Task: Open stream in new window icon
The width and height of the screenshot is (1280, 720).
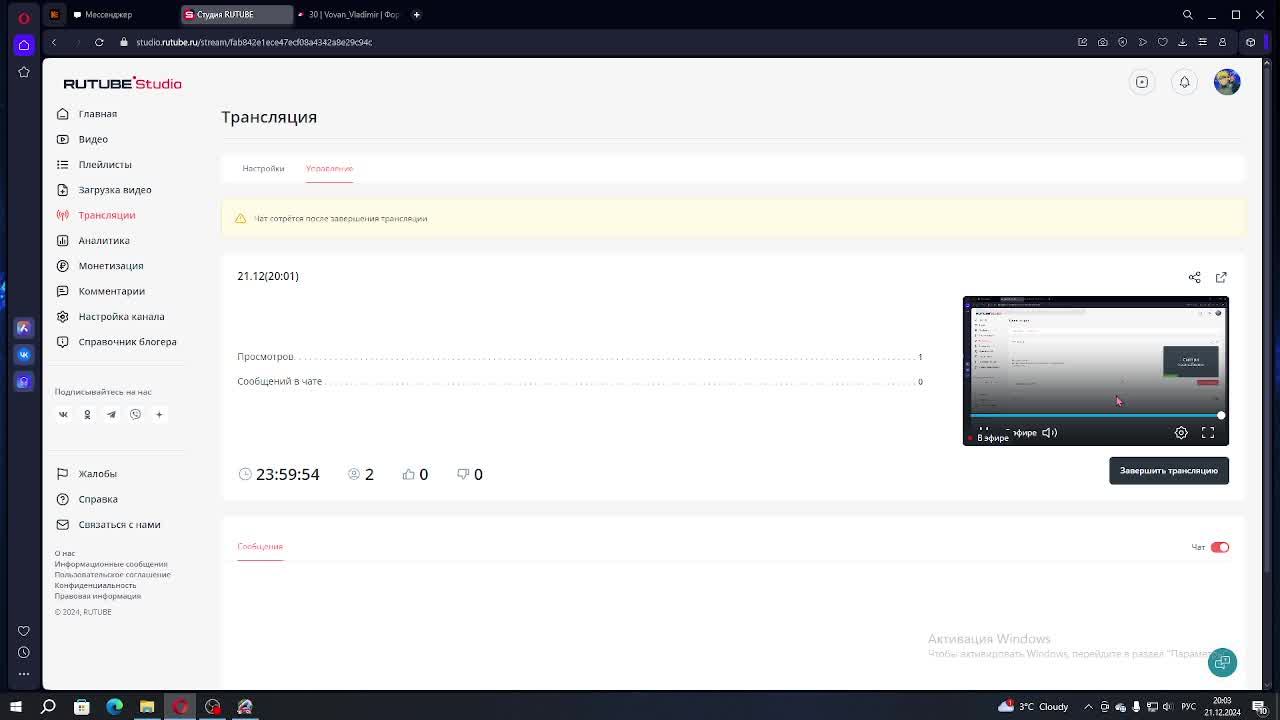Action: tap(1221, 277)
